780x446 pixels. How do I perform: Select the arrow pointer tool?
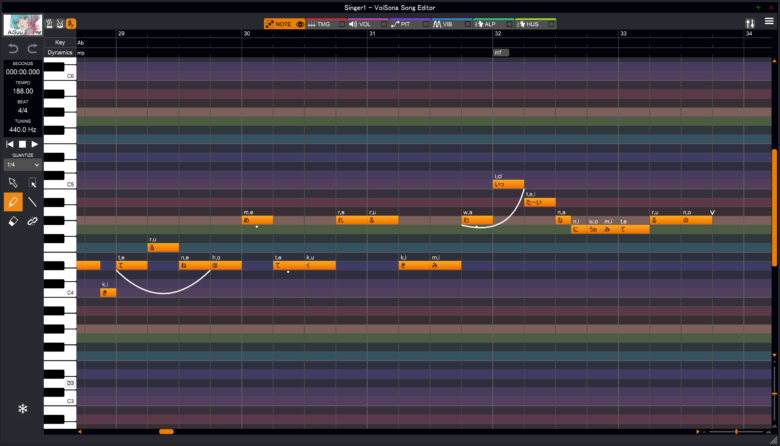pos(12,183)
